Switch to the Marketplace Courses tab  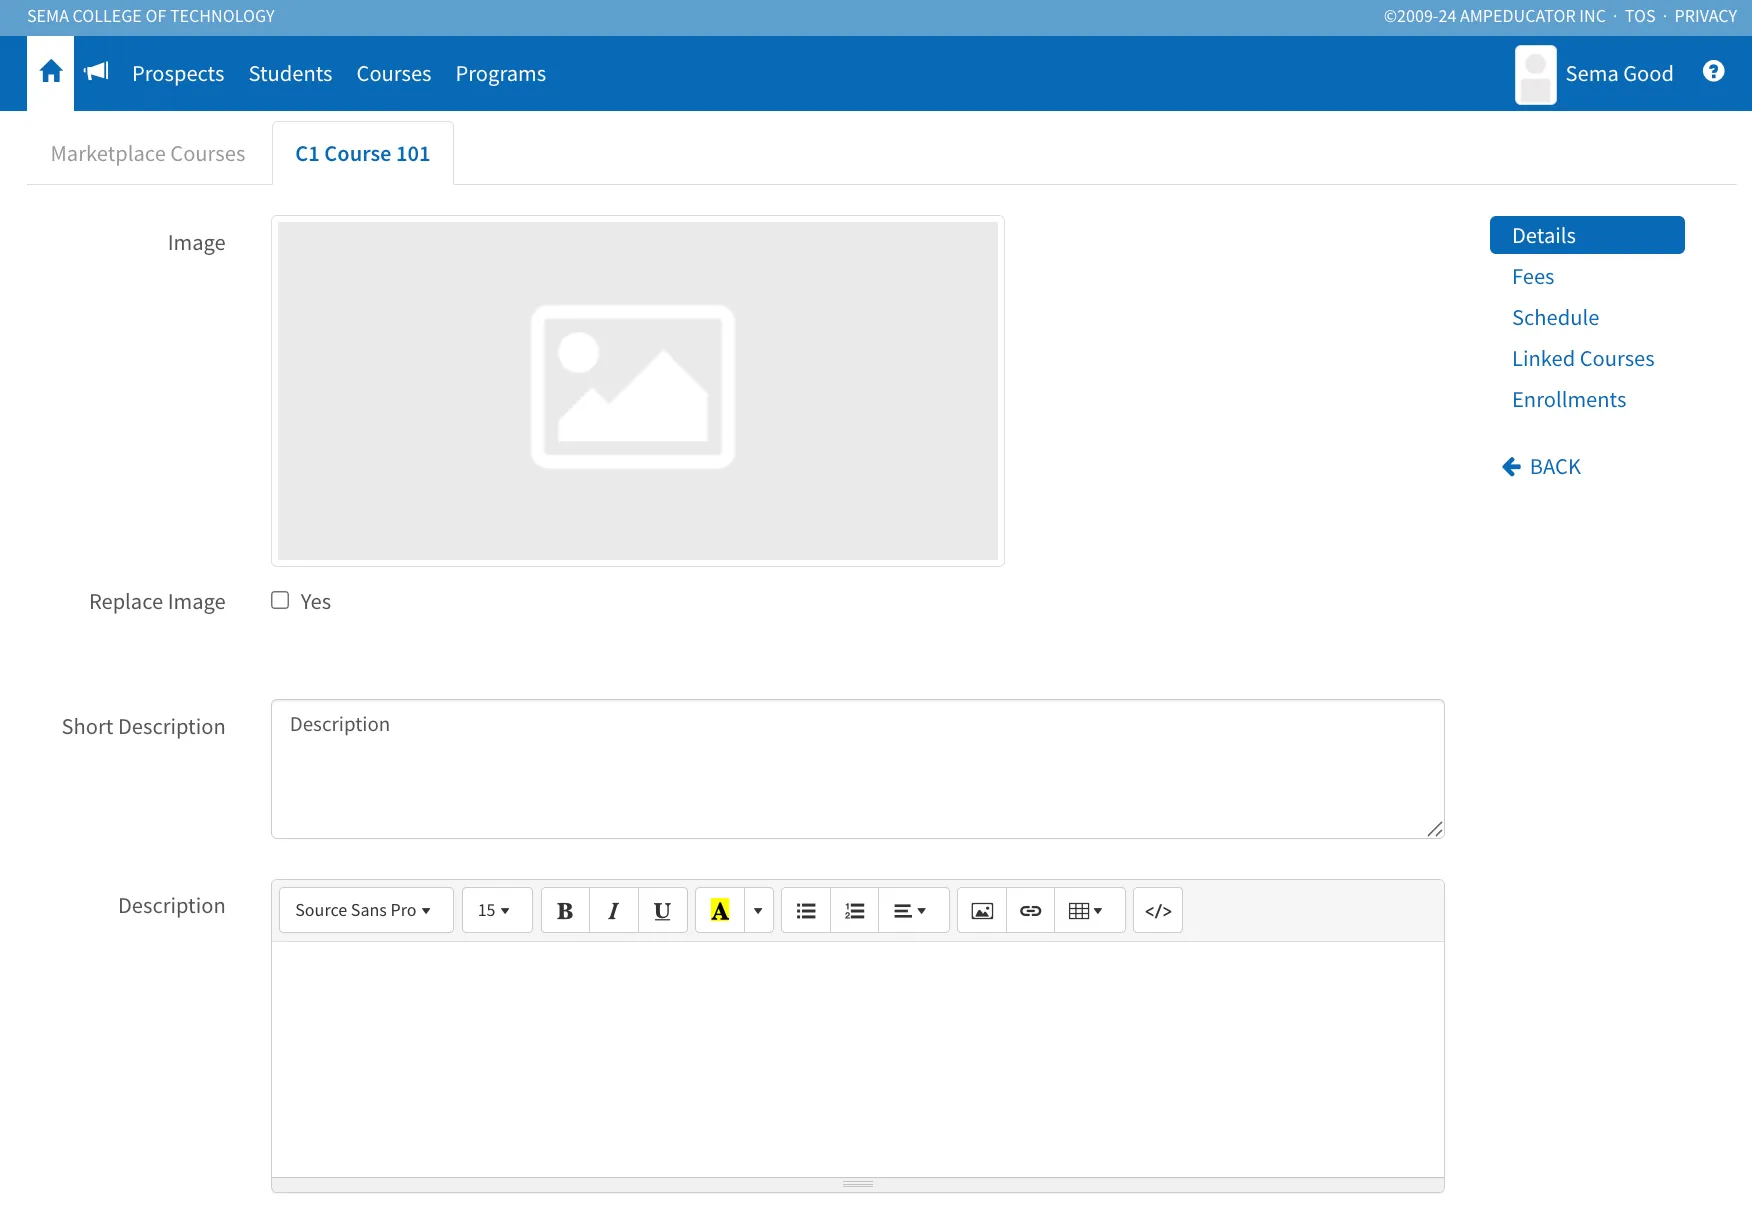(148, 154)
